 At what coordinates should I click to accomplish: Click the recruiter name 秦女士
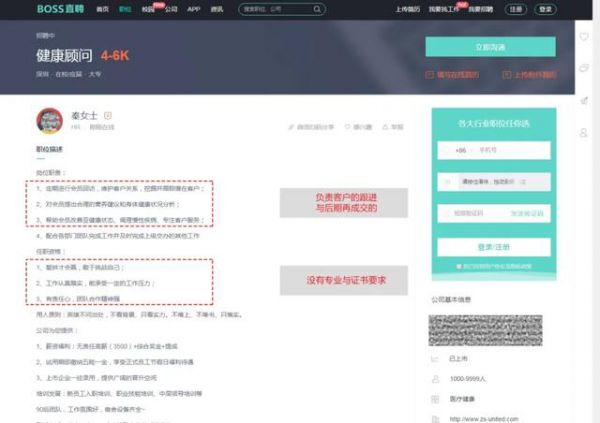(x=84, y=115)
